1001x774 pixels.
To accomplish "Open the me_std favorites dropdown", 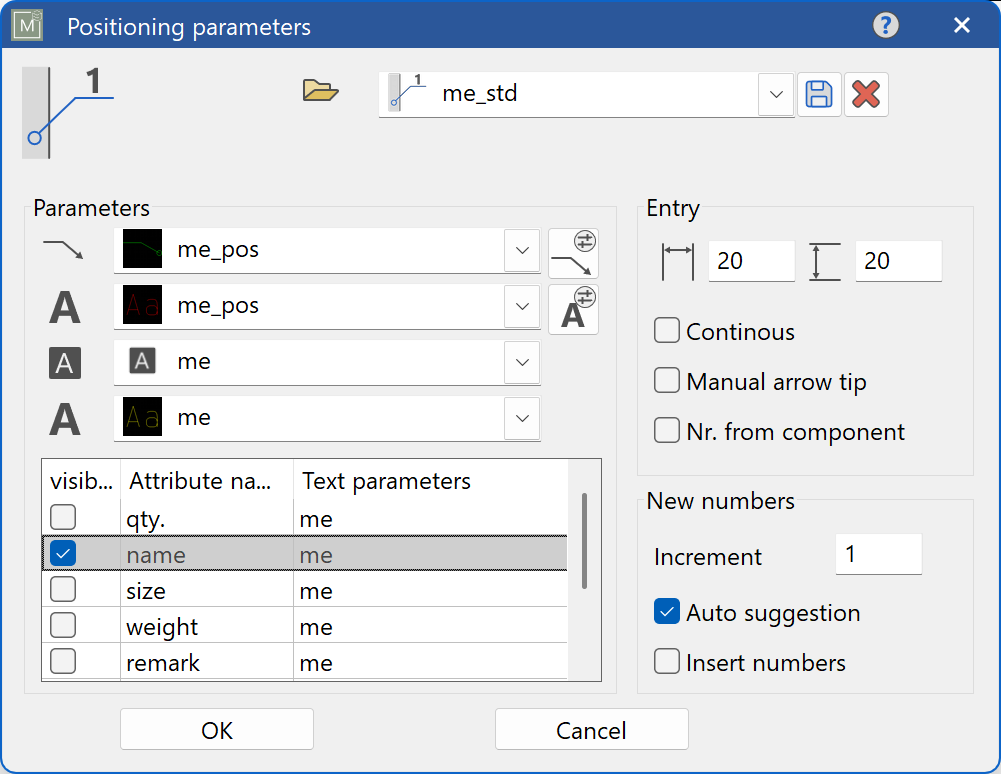I will click(776, 93).
